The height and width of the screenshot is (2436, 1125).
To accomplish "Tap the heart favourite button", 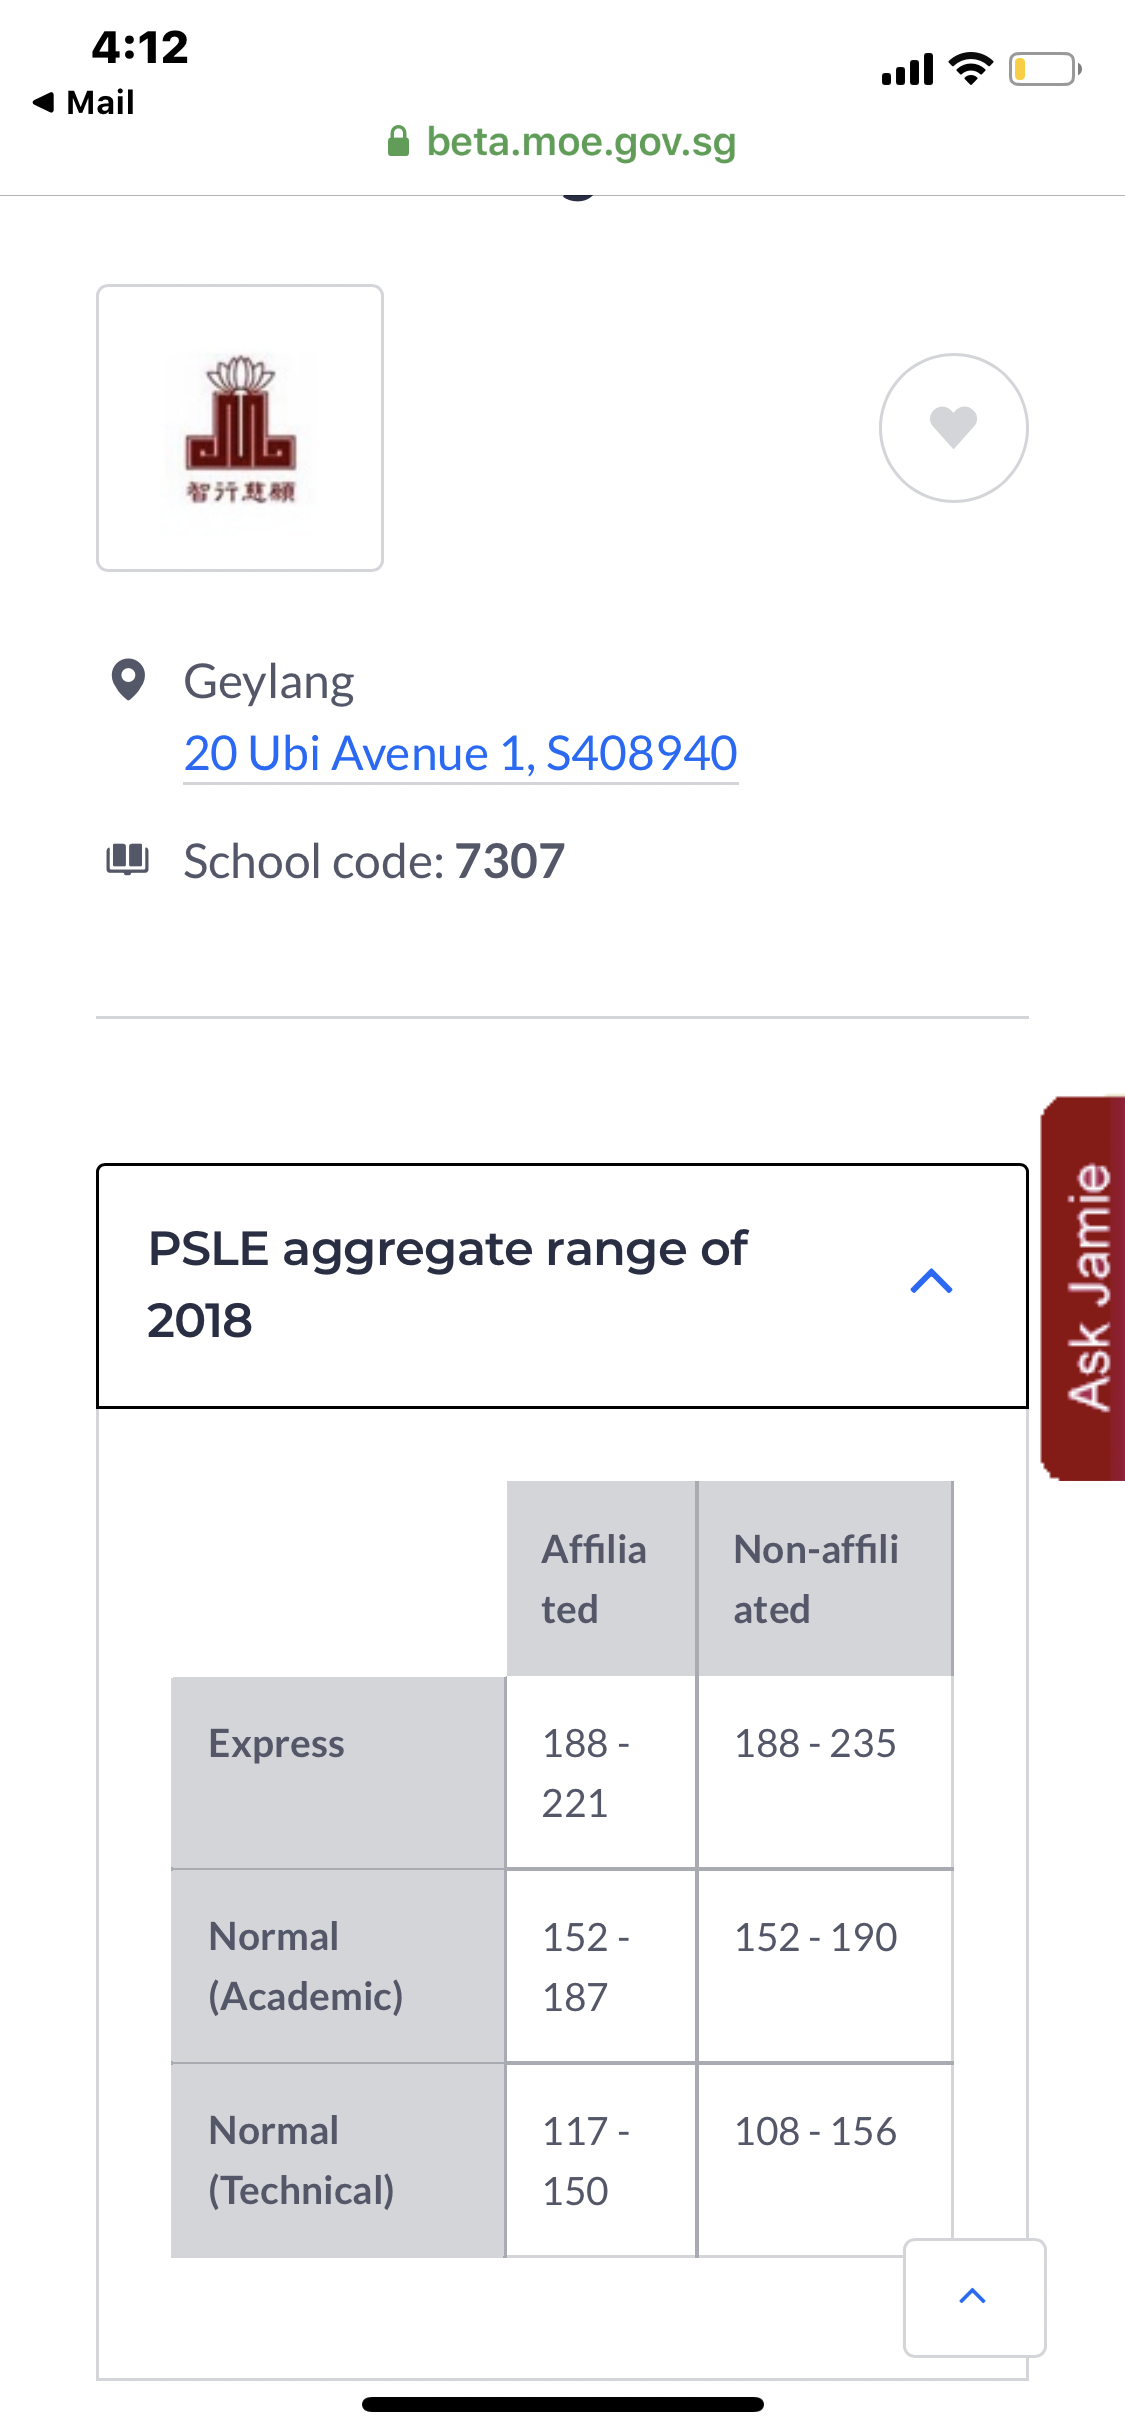I will click(953, 428).
